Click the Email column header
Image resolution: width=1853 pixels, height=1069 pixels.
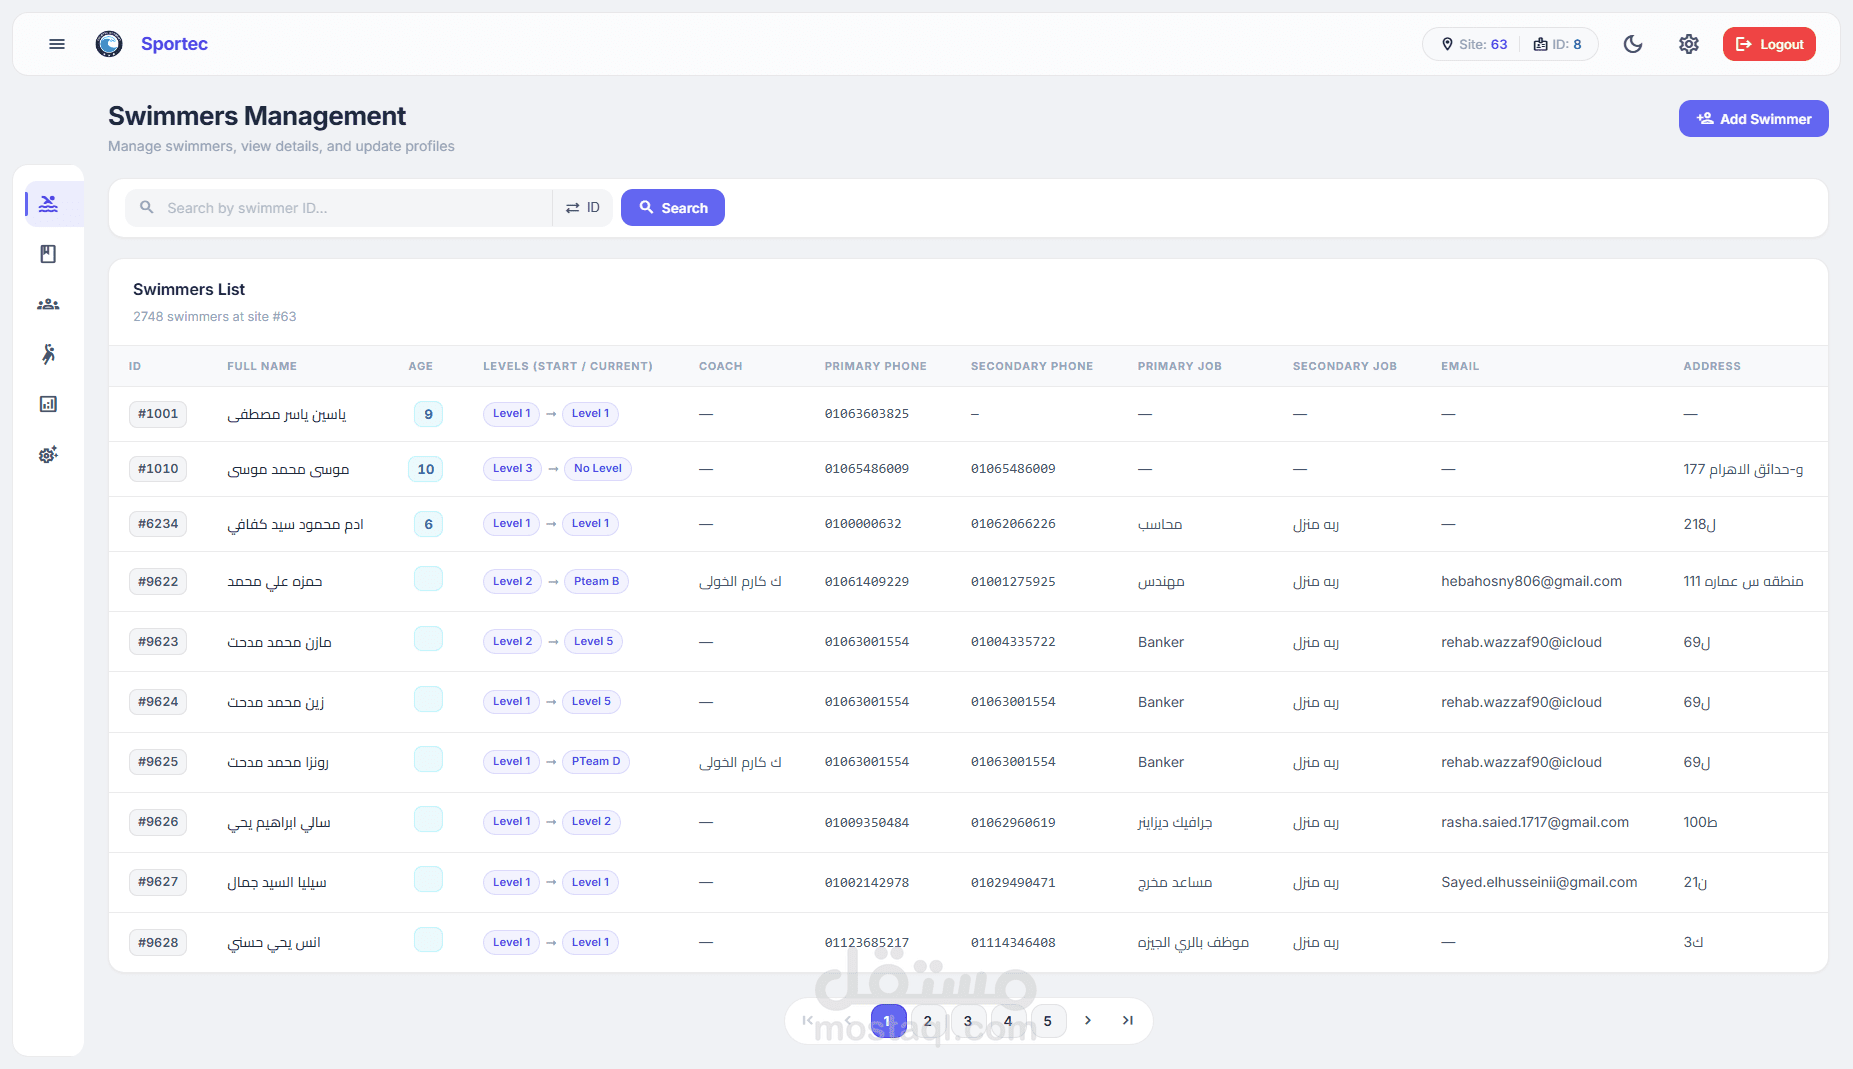1460,366
